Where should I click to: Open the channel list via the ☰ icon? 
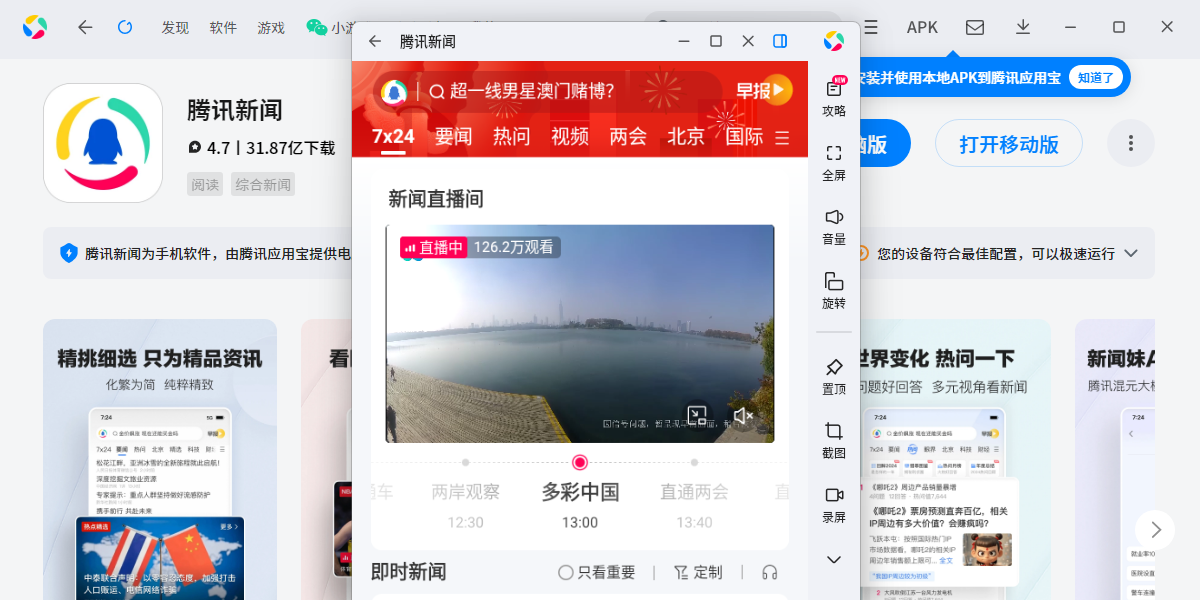(783, 138)
